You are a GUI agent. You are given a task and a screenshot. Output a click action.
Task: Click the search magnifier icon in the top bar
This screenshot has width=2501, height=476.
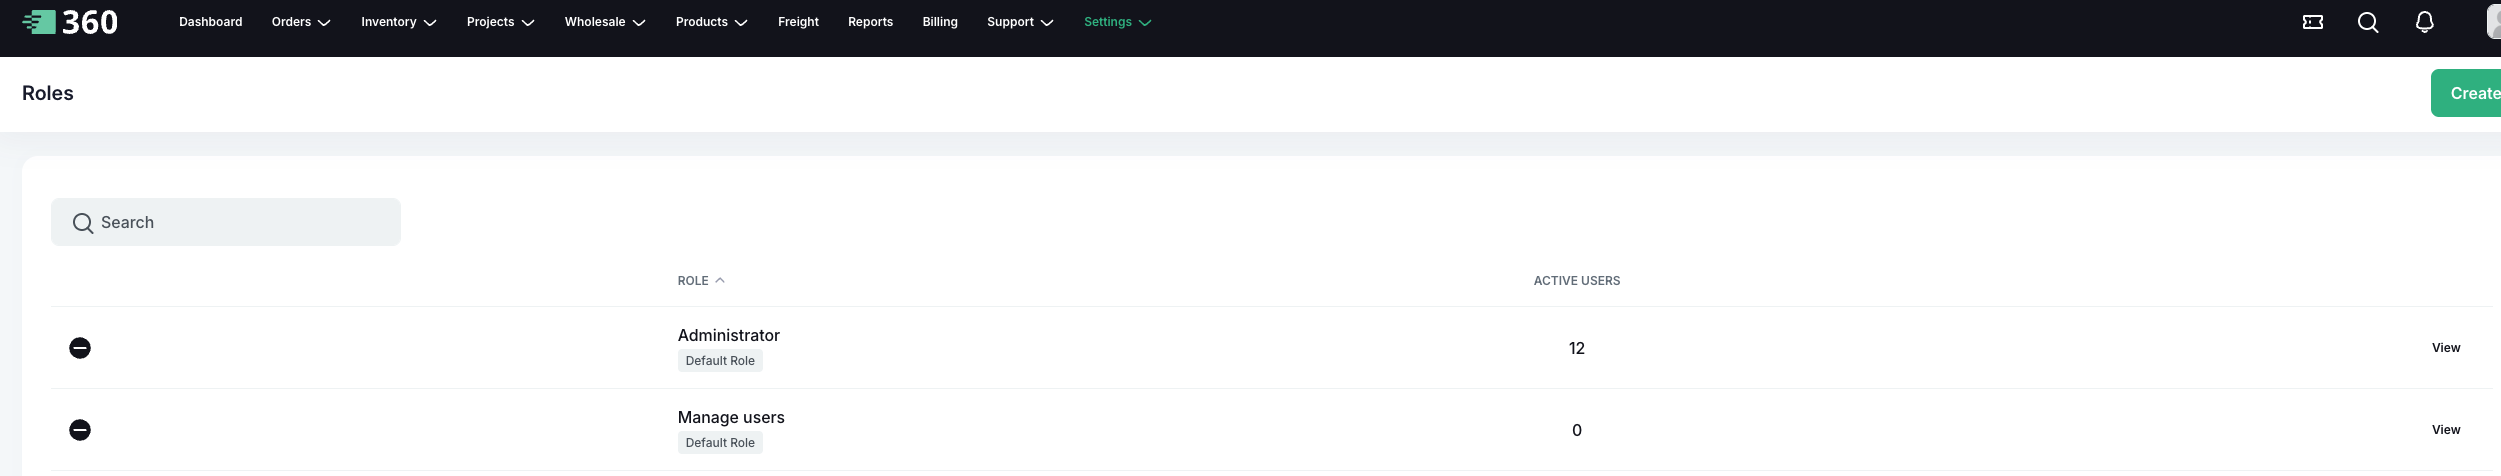[x=2367, y=22]
